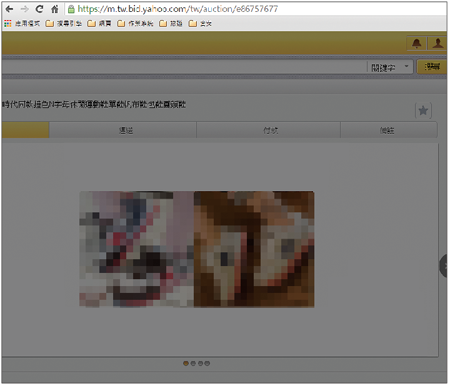Image resolution: width=450 pixels, height=386 pixels.
Task: Click the yellow 搜尋 search button
Action: point(432,67)
